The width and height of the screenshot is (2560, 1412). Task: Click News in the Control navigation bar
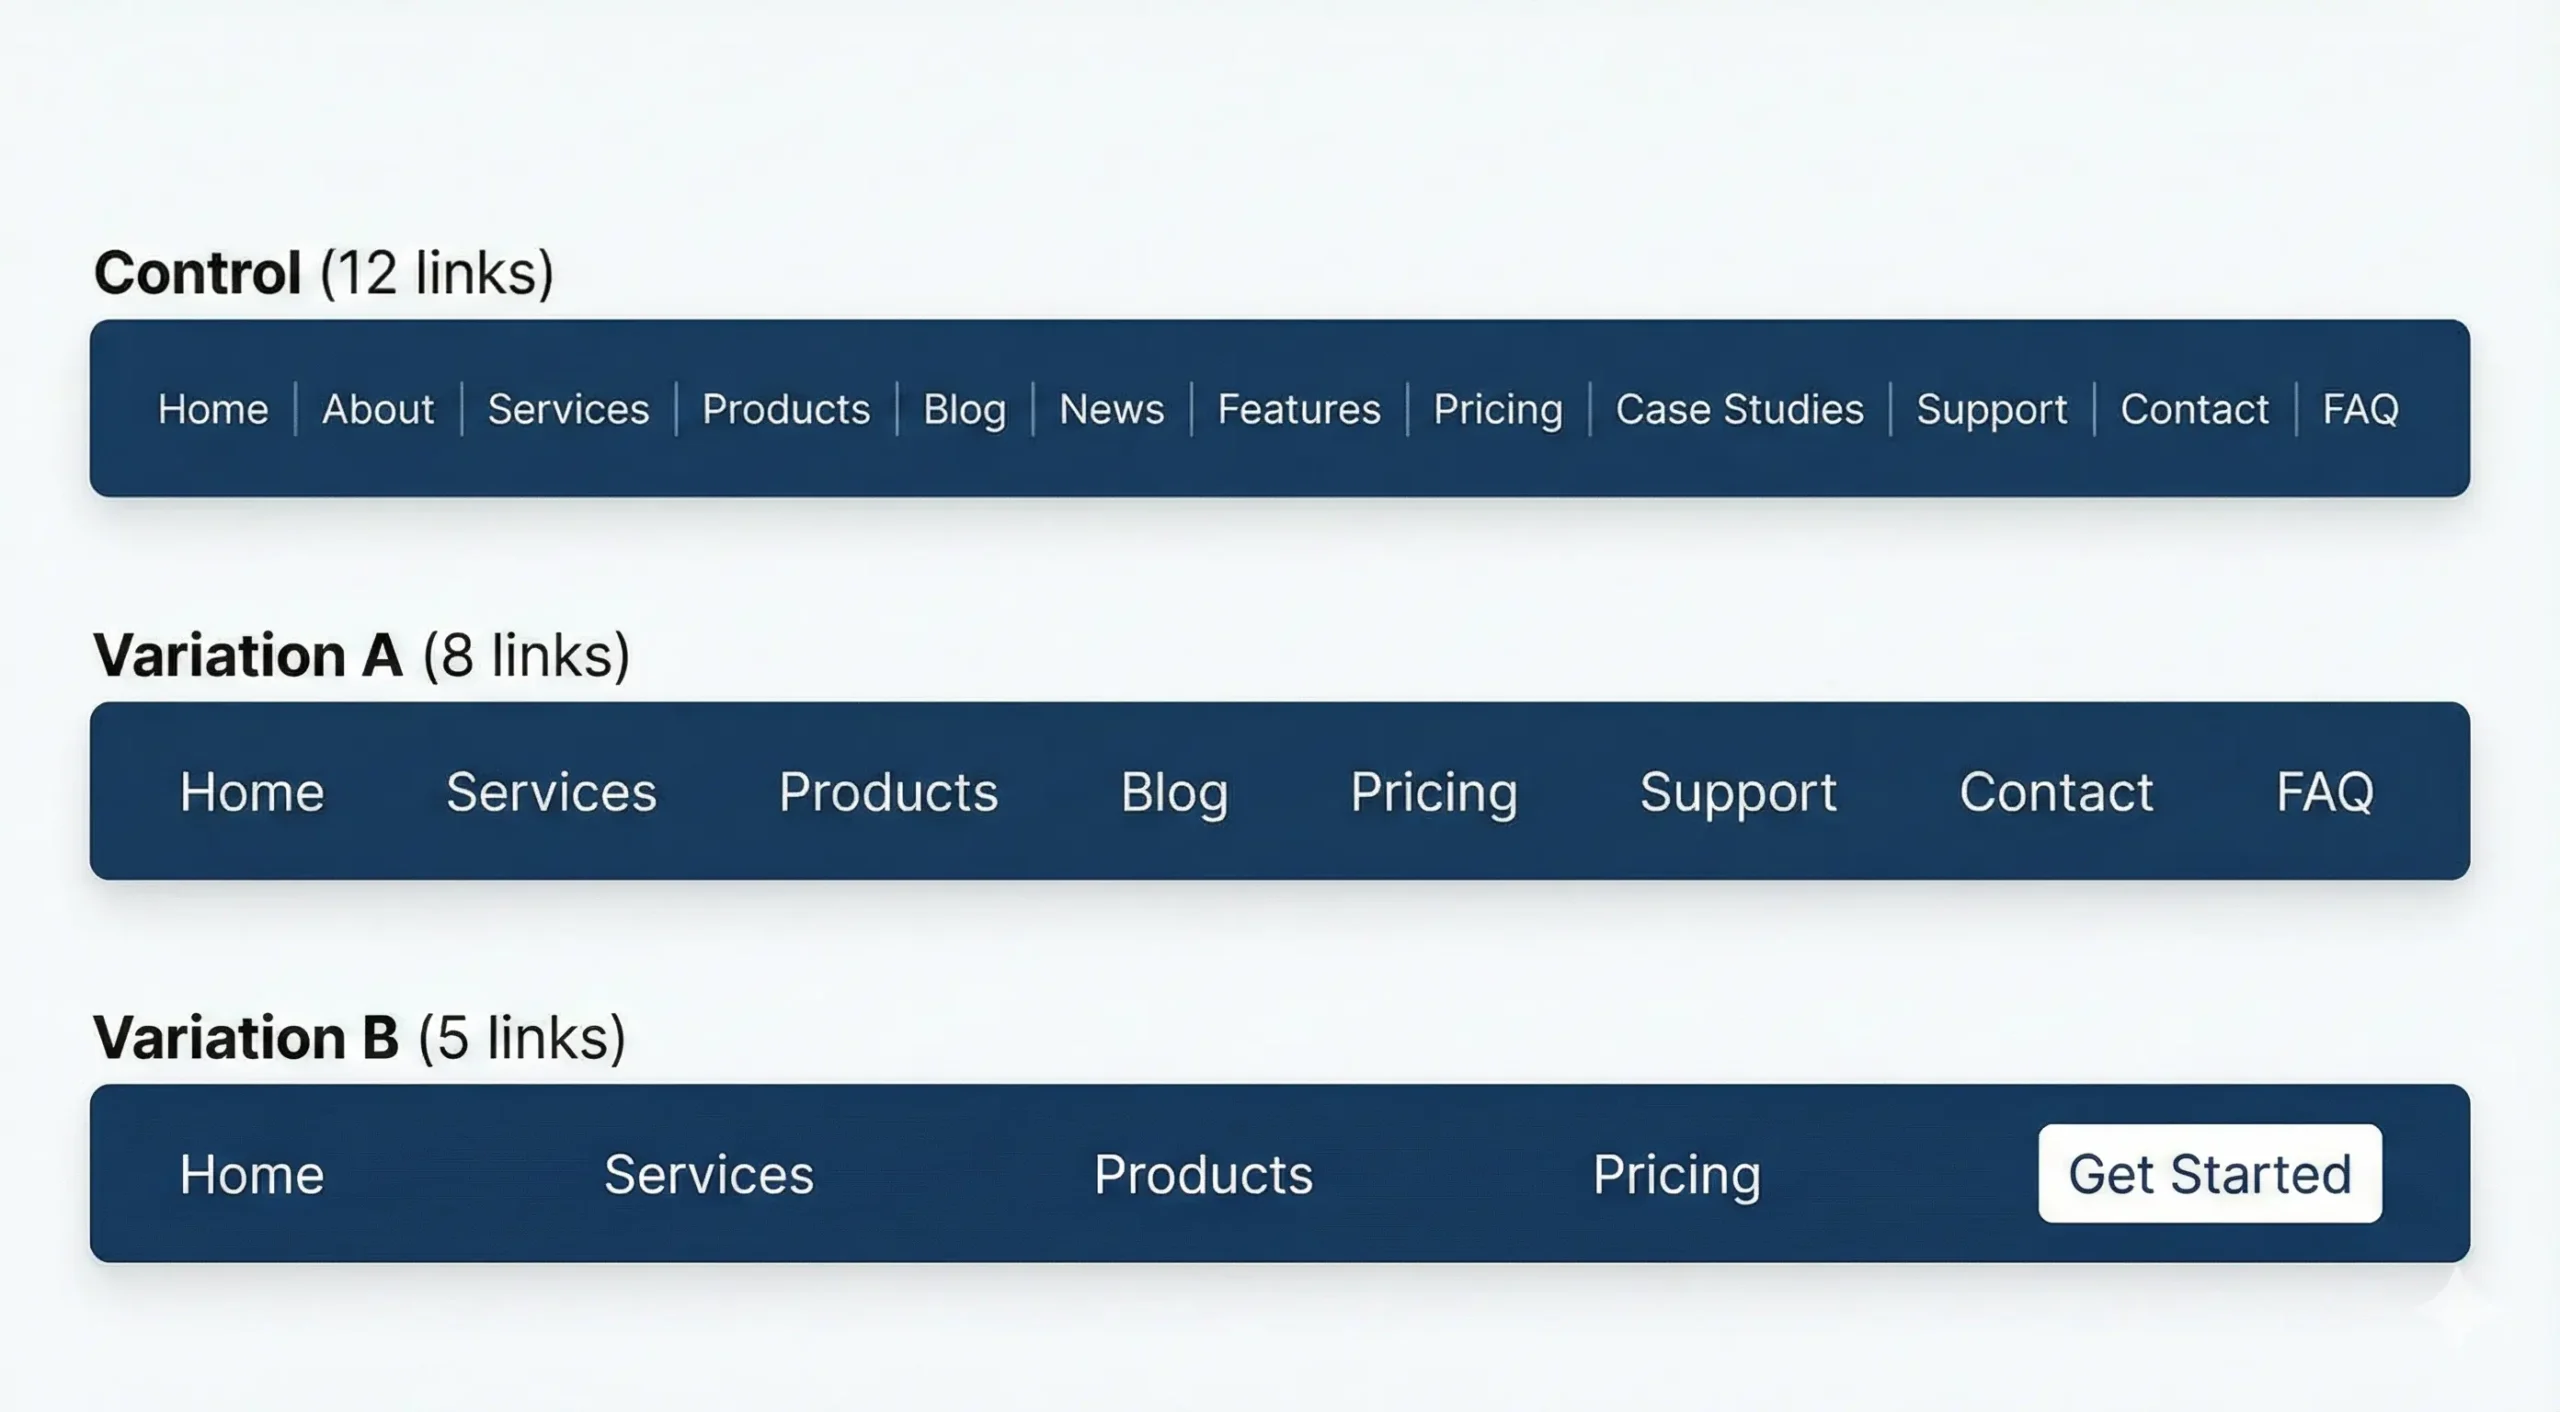coord(1111,409)
